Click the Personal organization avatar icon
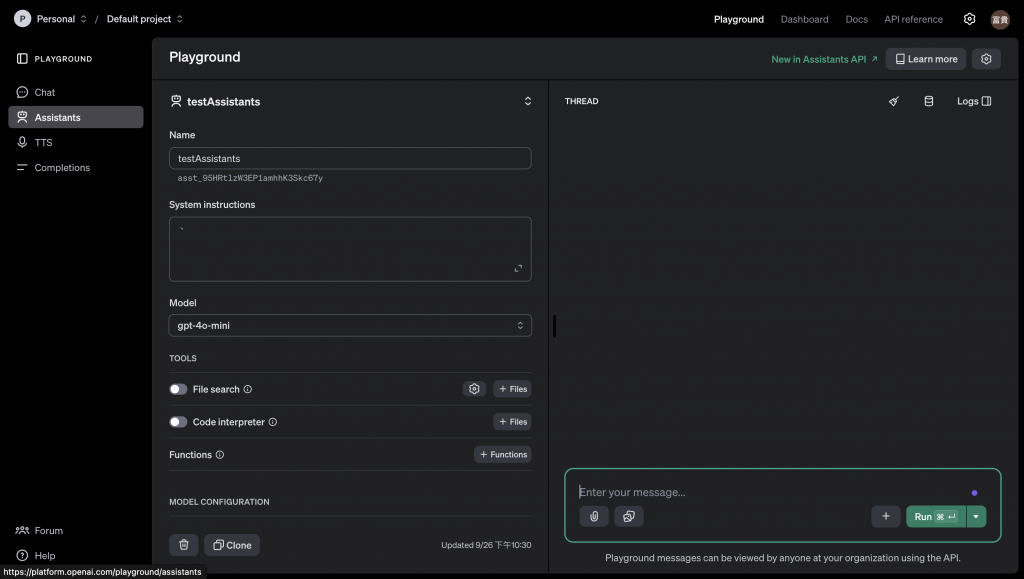This screenshot has width=1024, height=579. click(x=22, y=19)
